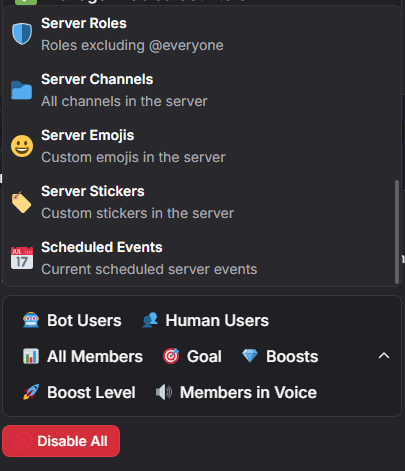
Task: Click the text 'Custom emojis in the server'
Action: click(133, 157)
